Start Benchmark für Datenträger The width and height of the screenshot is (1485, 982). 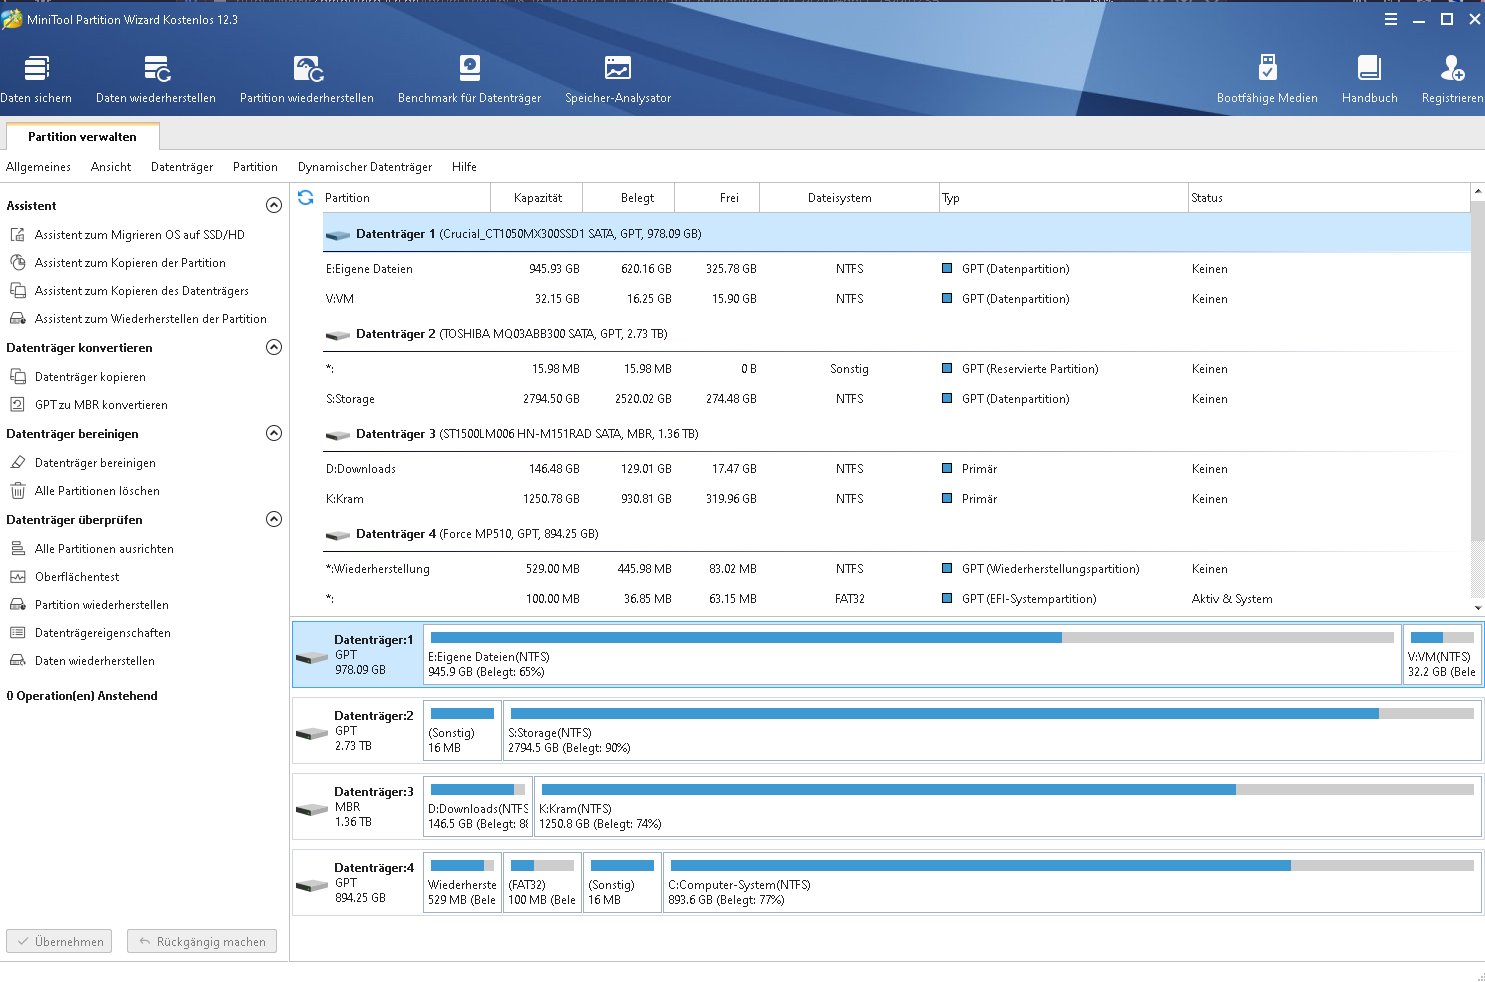[469, 78]
